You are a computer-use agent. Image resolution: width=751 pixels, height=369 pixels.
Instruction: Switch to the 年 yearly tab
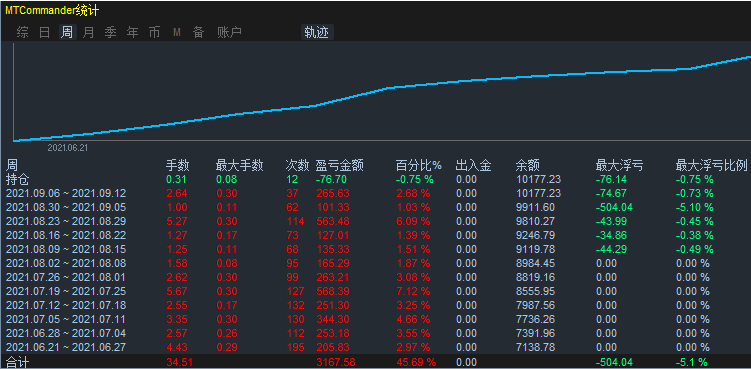pos(133,33)
